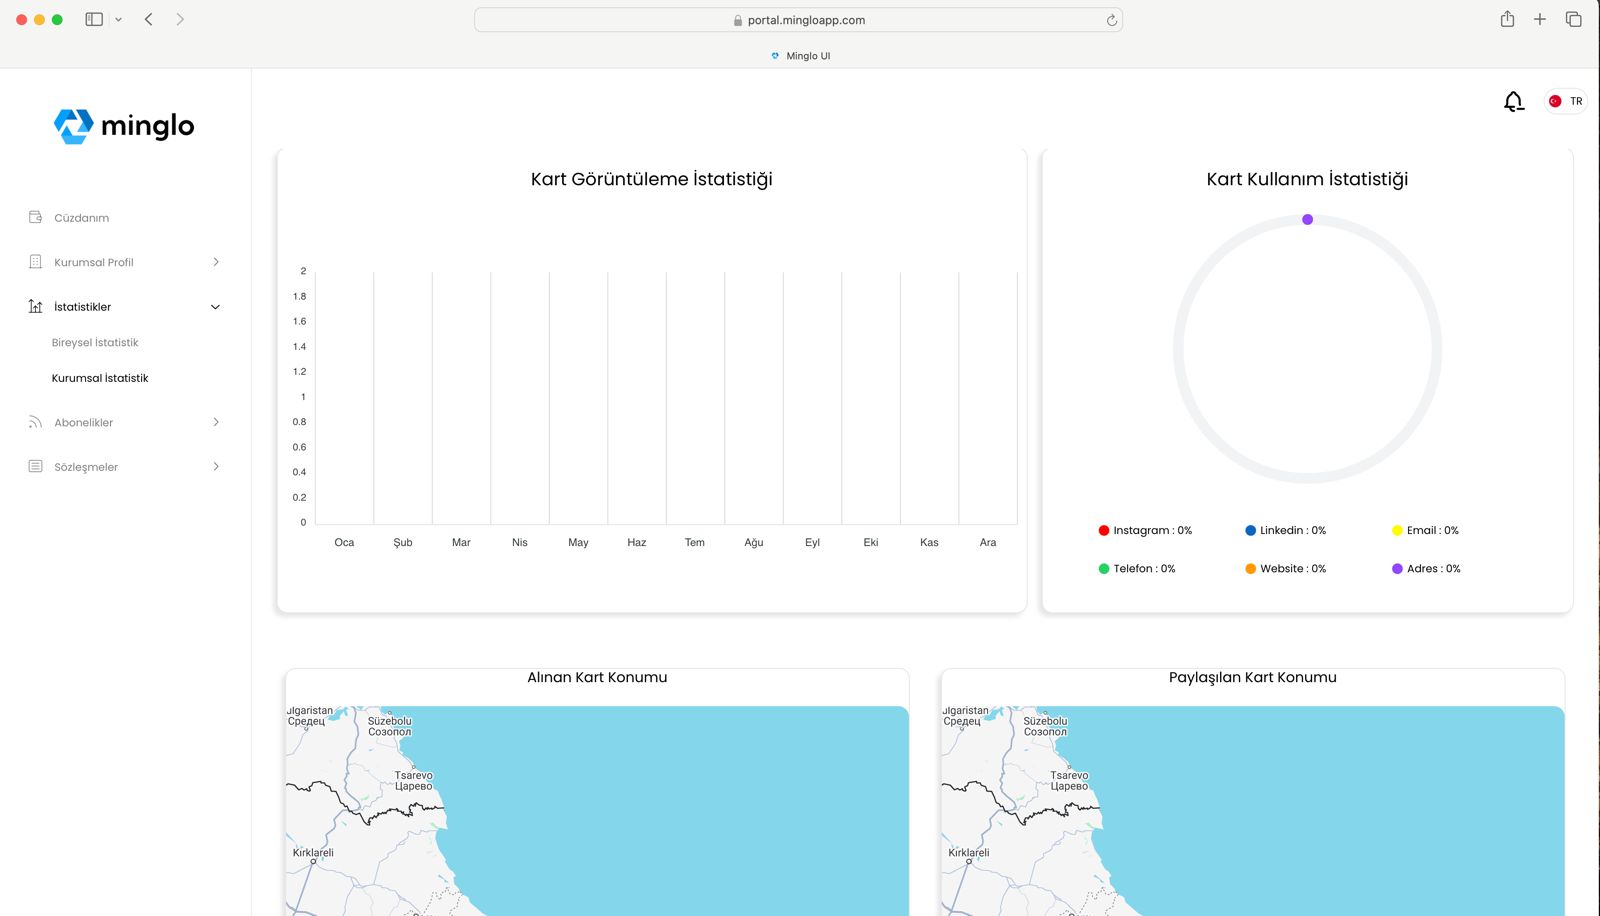Collapse İstatistikler chevron
Image resolution: width=1600 pixels, height=916 pixels.
pos(215,307)
